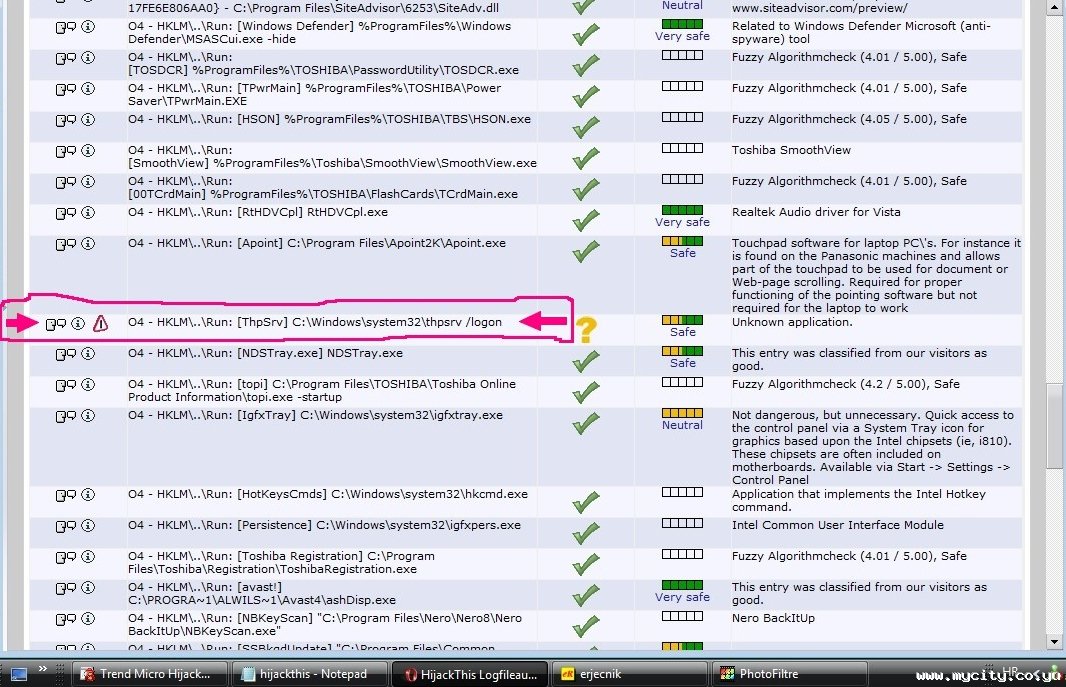The width and height of the screenshot is (1066, 687).
Task: Open the comment icon for the HotKeysCmds entry
Action: click(x=65, y=496)
